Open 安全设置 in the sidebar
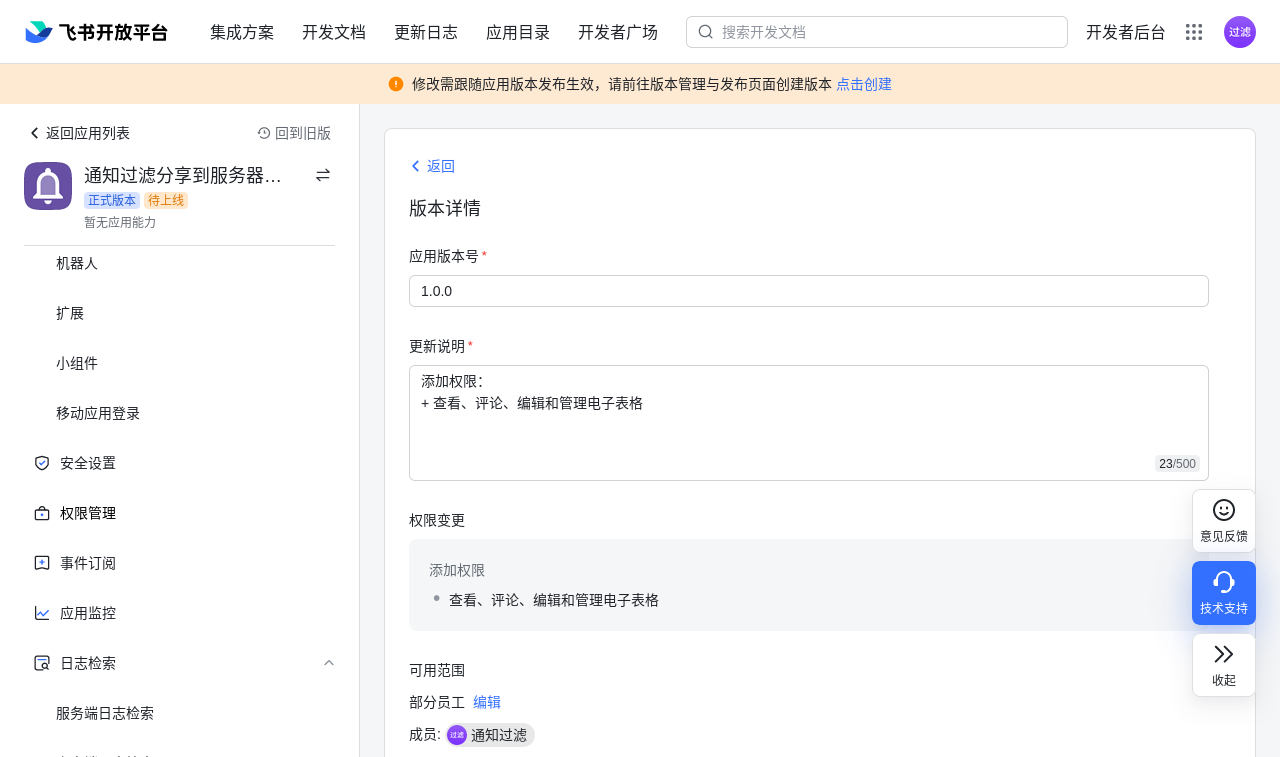Image resolution: width=1280 pixels, height=757 pixels. (88, 463)
